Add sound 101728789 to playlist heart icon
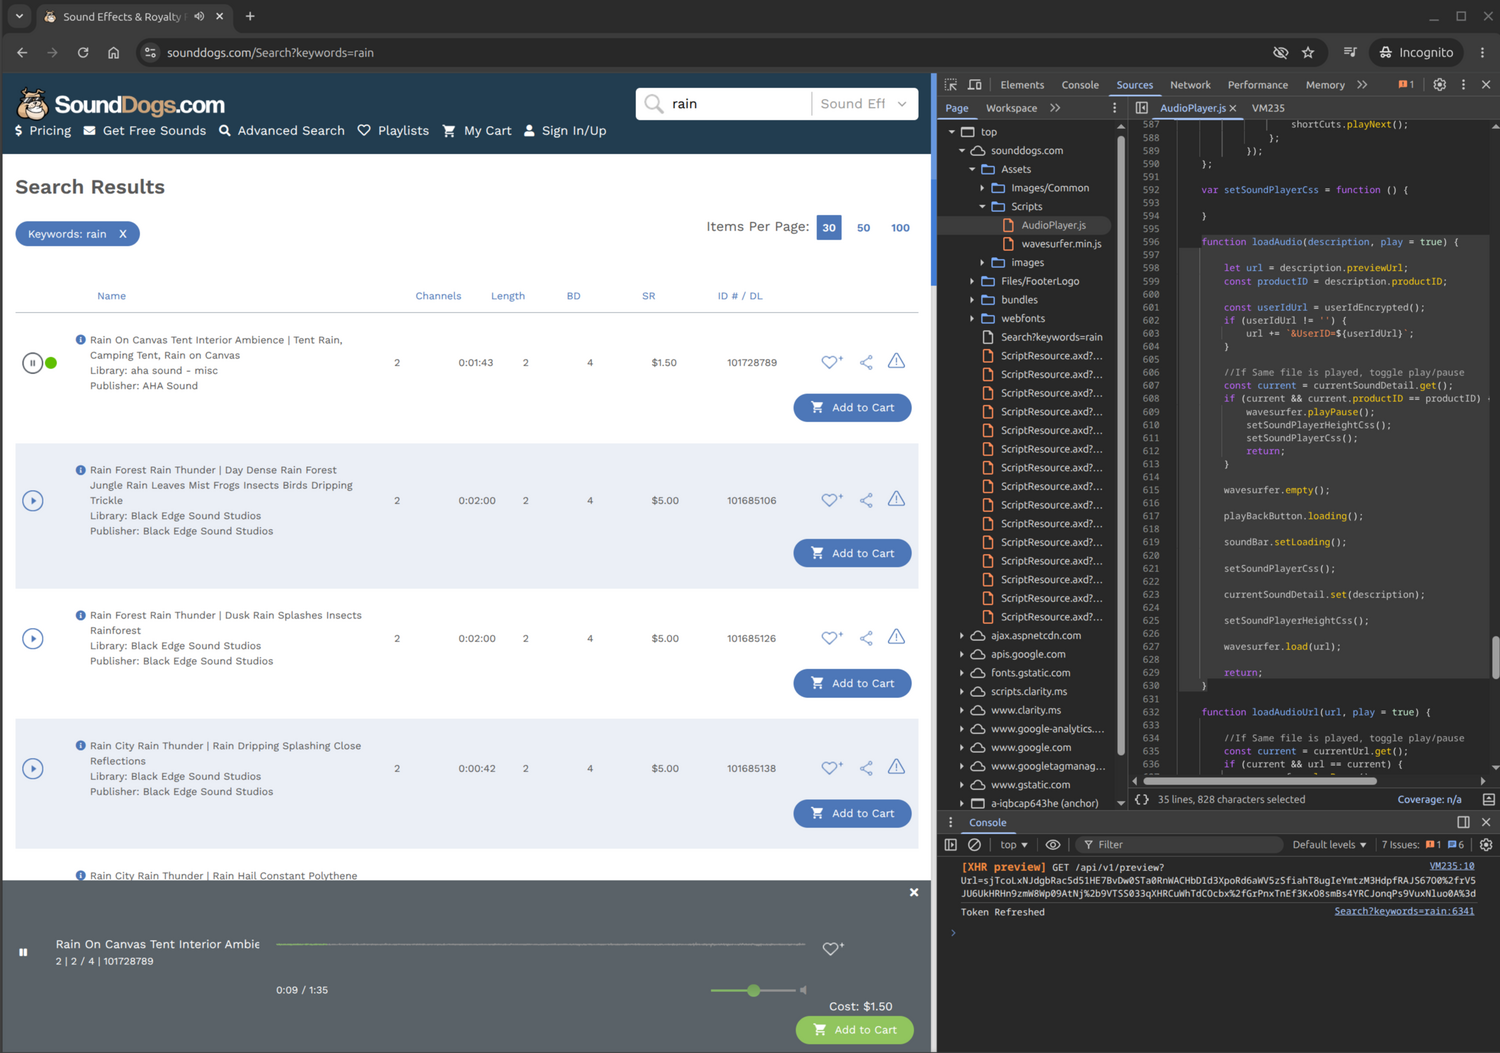The height and width of the screenshot is (1053, 1500). click(x=831, y=362)
